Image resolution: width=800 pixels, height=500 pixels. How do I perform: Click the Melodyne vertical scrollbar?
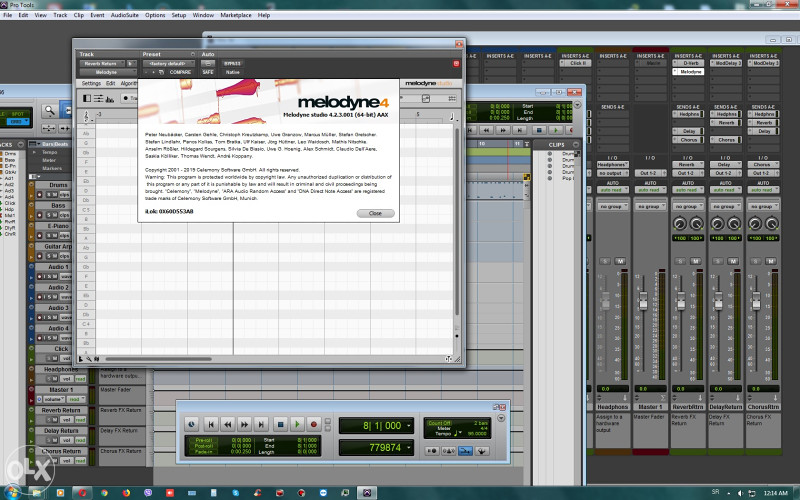click(457, 222)
